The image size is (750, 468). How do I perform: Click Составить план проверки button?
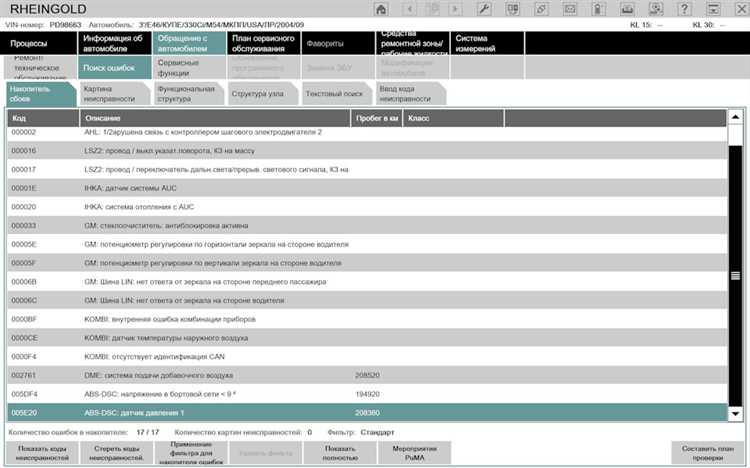tap(707, 453)
